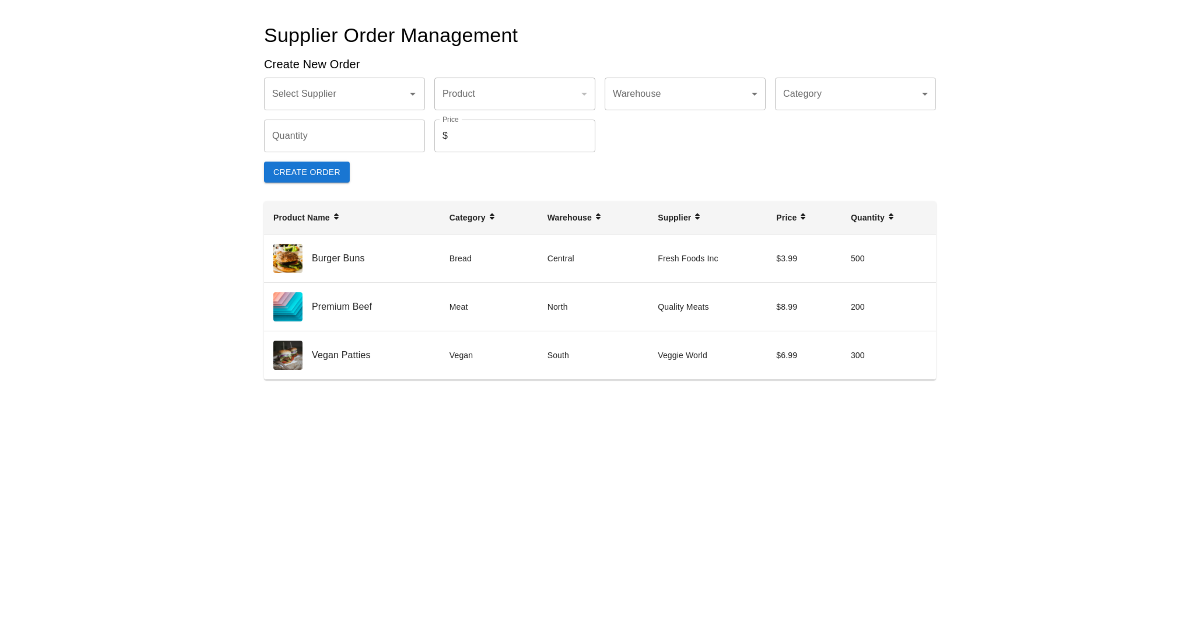The image size is (1200, 630).
Task: Sort by Quantity column icon
Action: tap(891, 217)
